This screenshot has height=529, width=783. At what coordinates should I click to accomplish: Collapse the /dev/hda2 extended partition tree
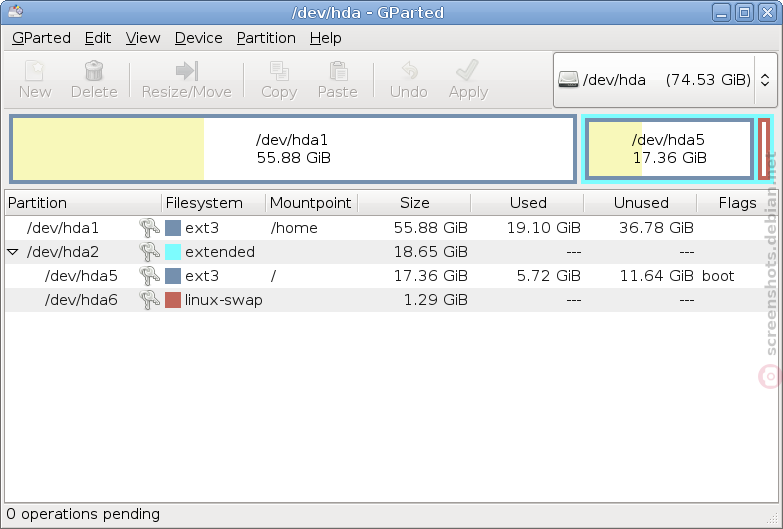pos(13,252)
